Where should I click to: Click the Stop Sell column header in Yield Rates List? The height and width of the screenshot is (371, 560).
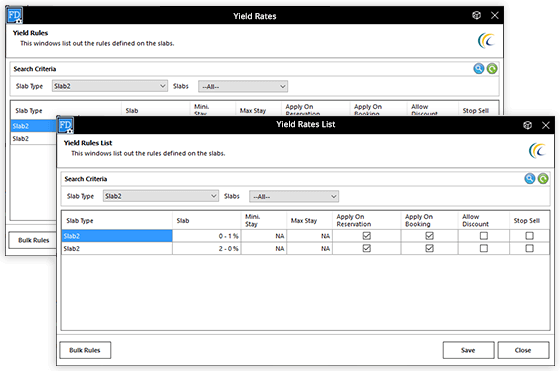(529, 220)
